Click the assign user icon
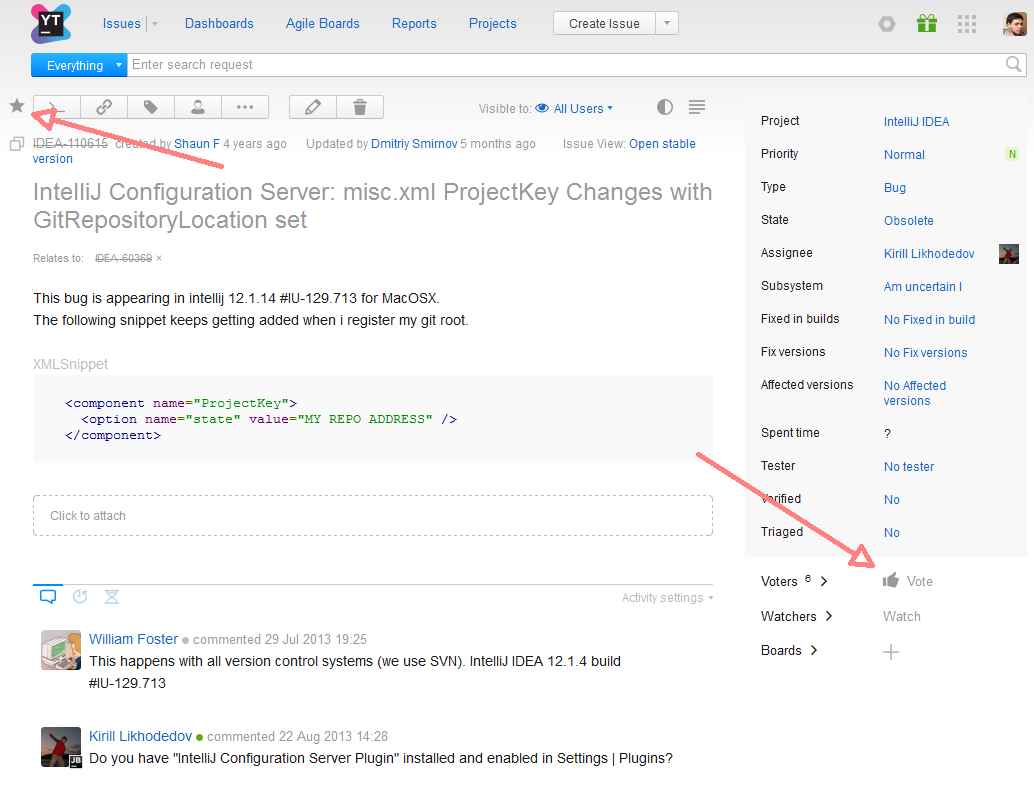This screenshot has height=785, width=1034. [198, 107]
